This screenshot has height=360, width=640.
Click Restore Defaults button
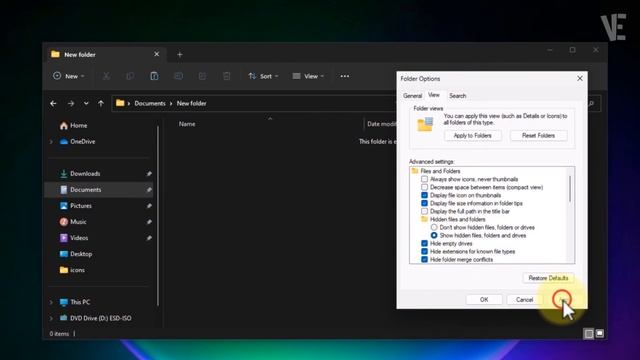548,278
